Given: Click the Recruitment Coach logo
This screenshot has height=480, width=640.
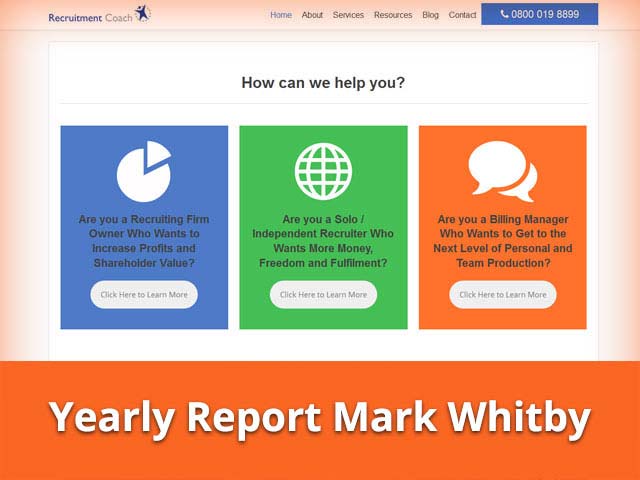Looking at the screenshot, I should 99,15.
